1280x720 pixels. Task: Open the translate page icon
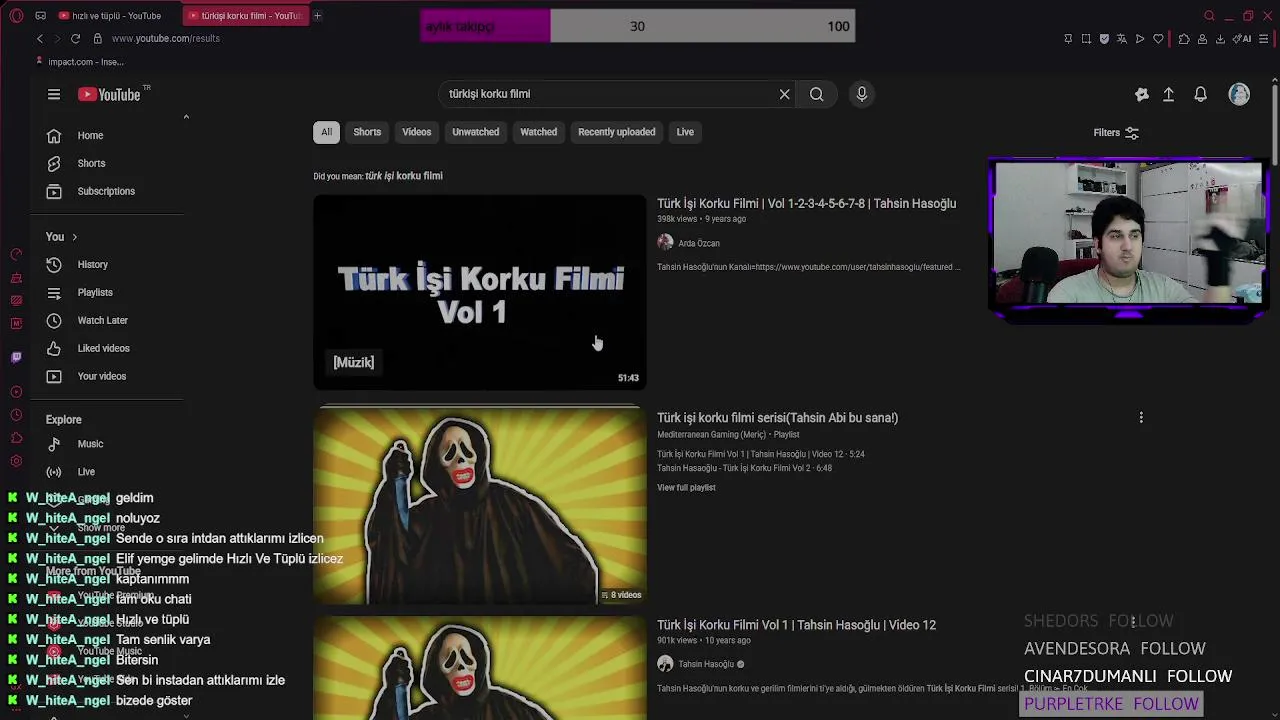(1122, 39)
